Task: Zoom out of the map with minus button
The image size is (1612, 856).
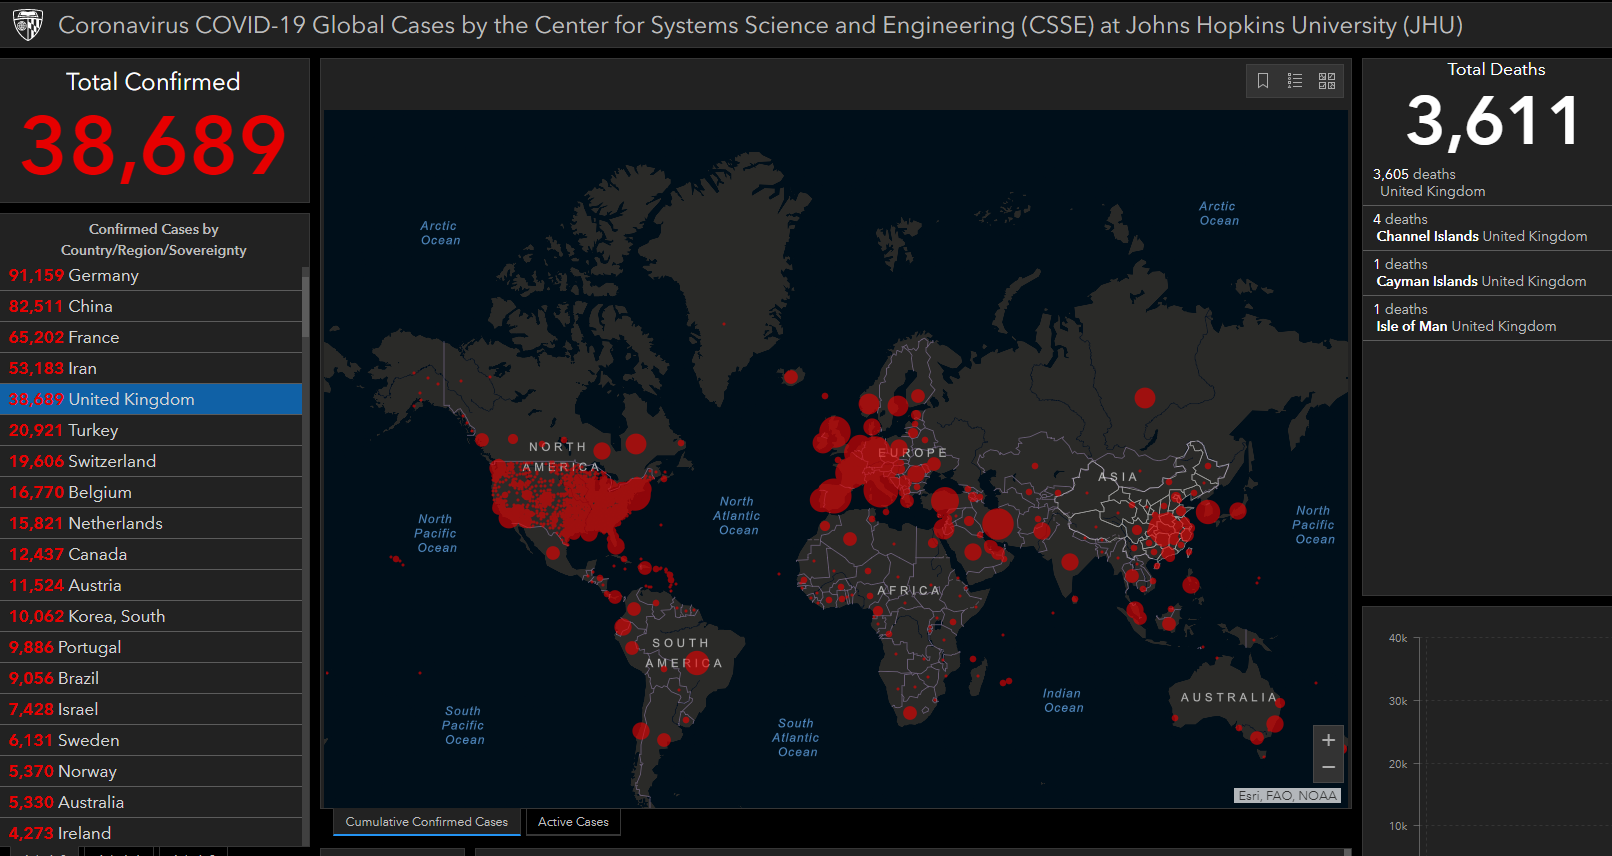Action: (x=1328, y=767)
